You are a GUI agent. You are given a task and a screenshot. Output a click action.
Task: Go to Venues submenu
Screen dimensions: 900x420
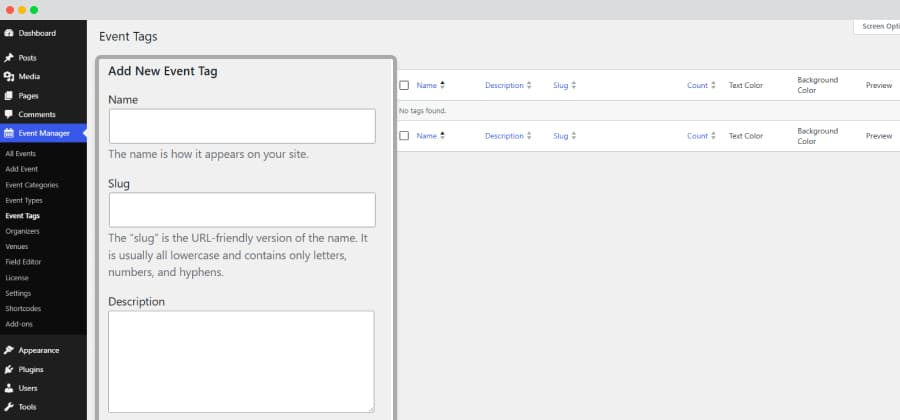tap(17, 247)
